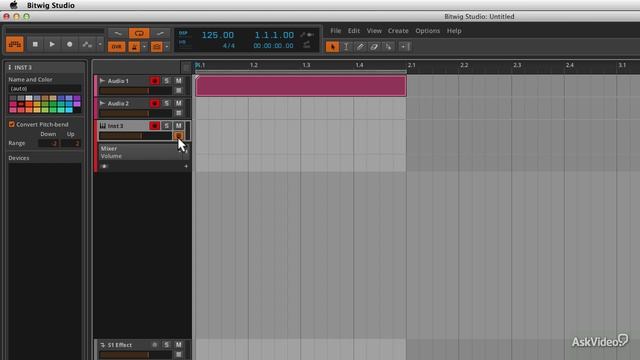640x360 pixels.
Task: Set pitch-bend Up range value
Action: [71, 143]
